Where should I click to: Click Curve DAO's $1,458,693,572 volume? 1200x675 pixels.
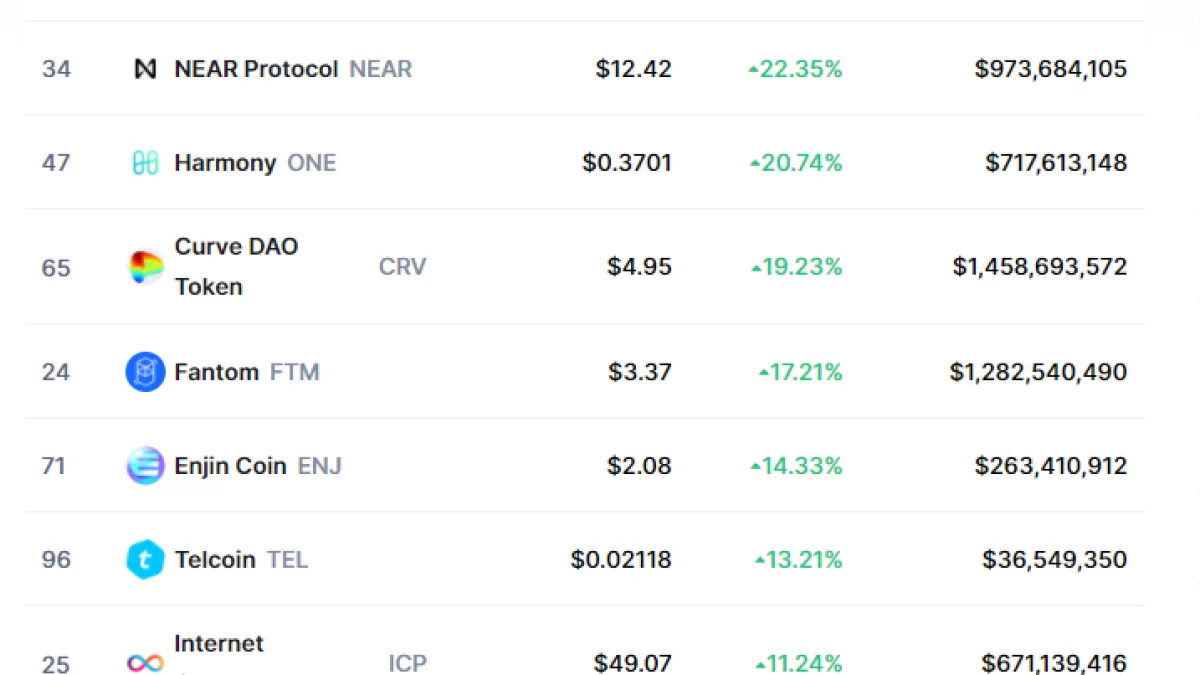pos(1040,267)
